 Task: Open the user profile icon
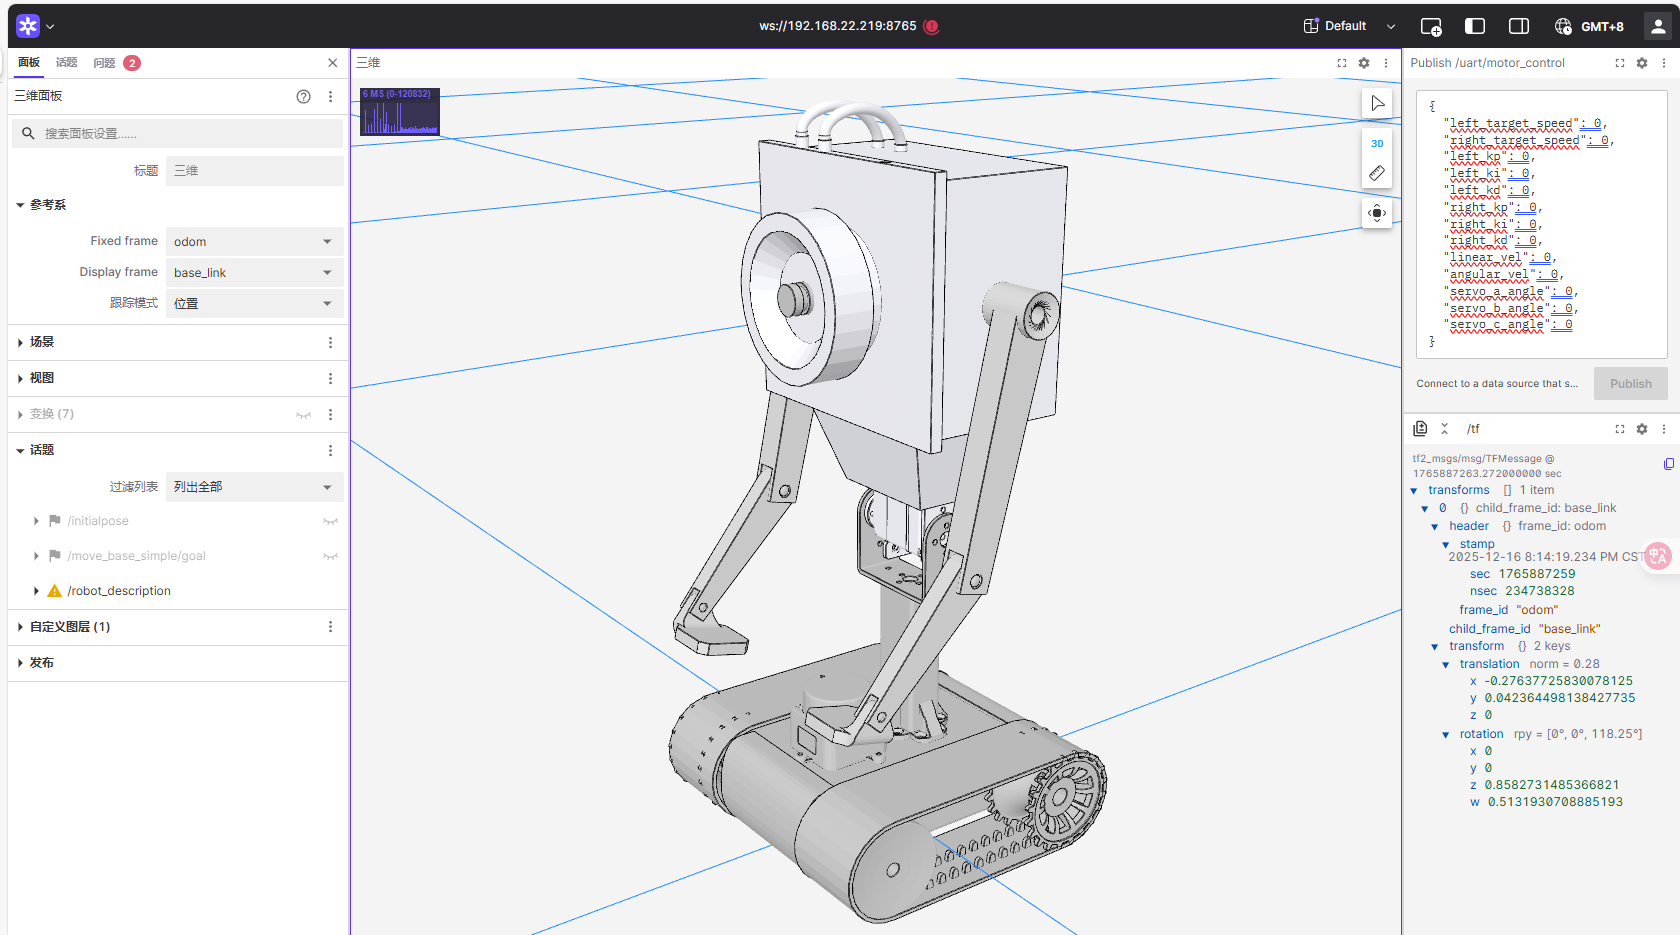point(1658,26)
